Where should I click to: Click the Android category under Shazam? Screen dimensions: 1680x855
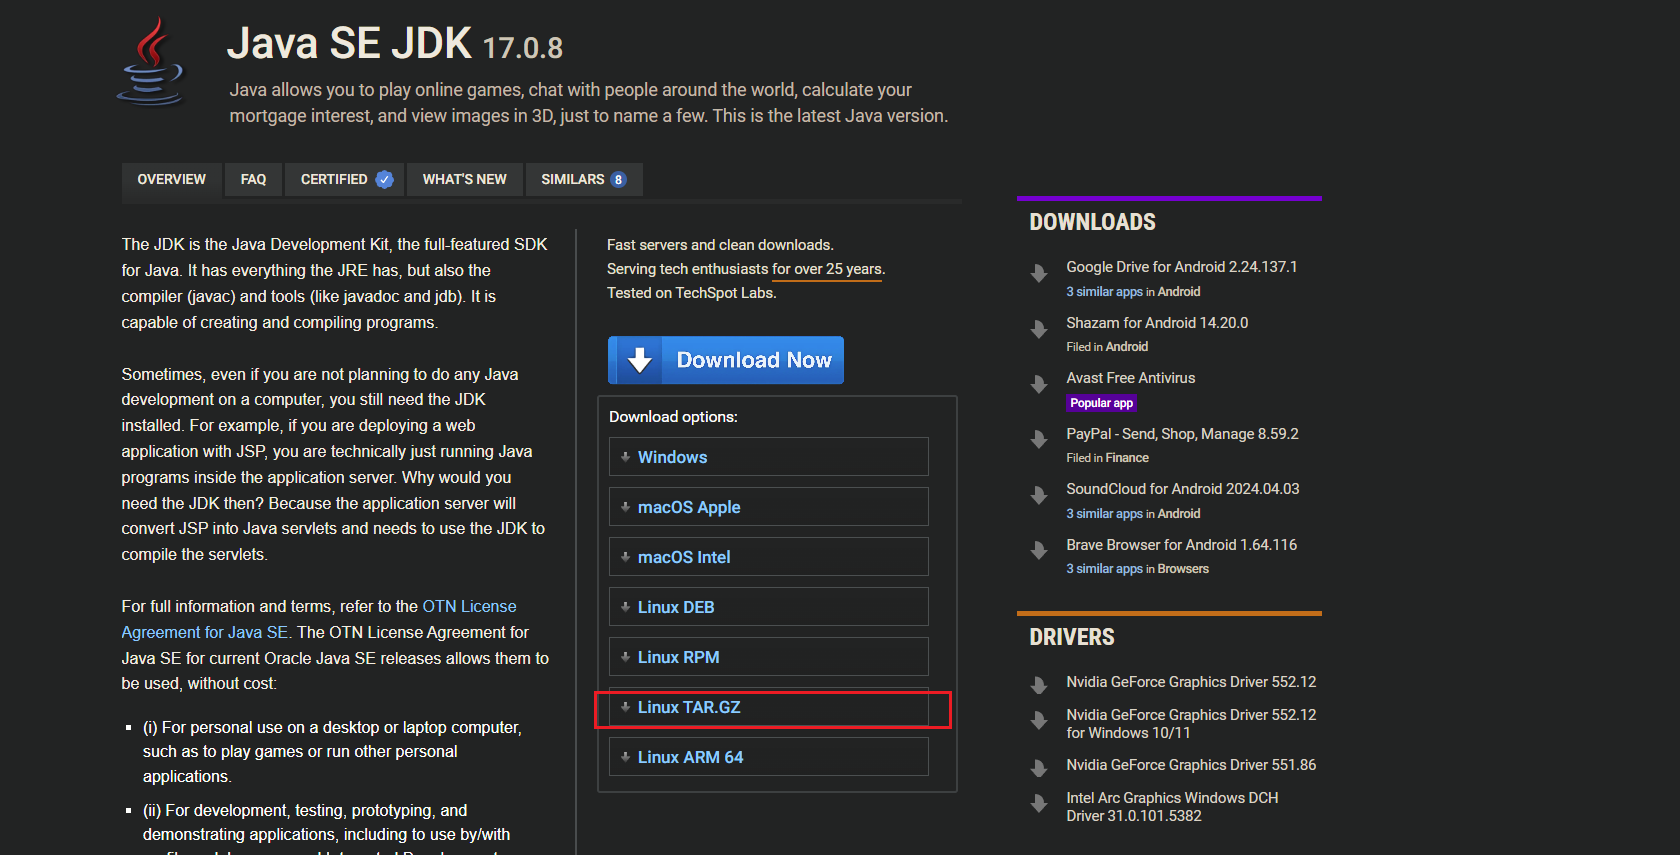(x=1127, y=347)
